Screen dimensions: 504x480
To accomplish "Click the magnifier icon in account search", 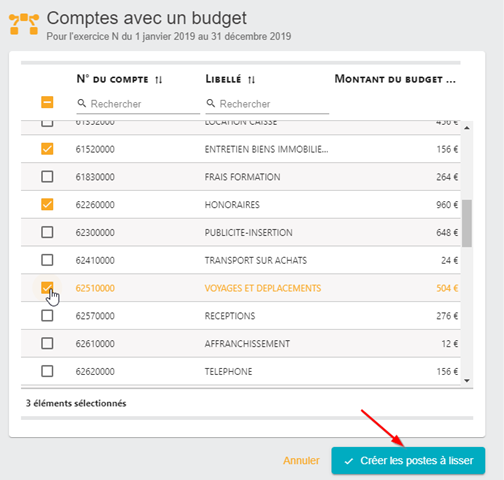I will pos(82,103).
